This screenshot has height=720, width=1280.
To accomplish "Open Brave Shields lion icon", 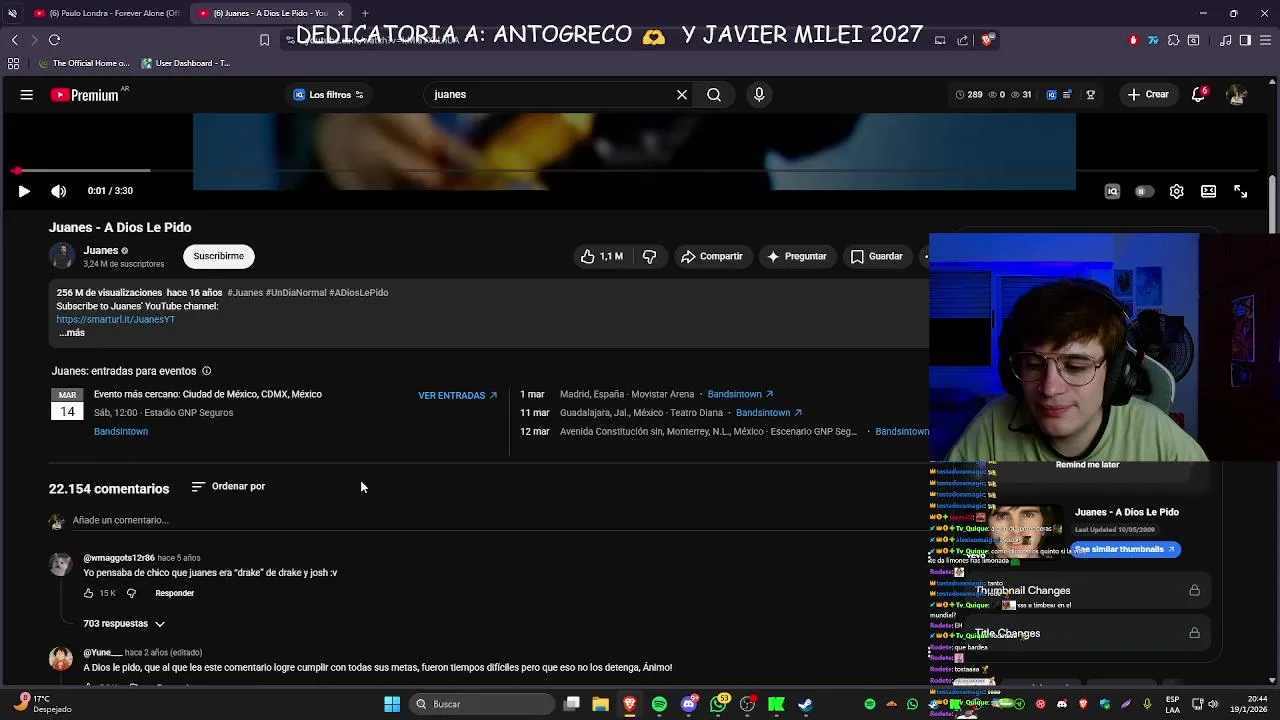I will (987, 40).
